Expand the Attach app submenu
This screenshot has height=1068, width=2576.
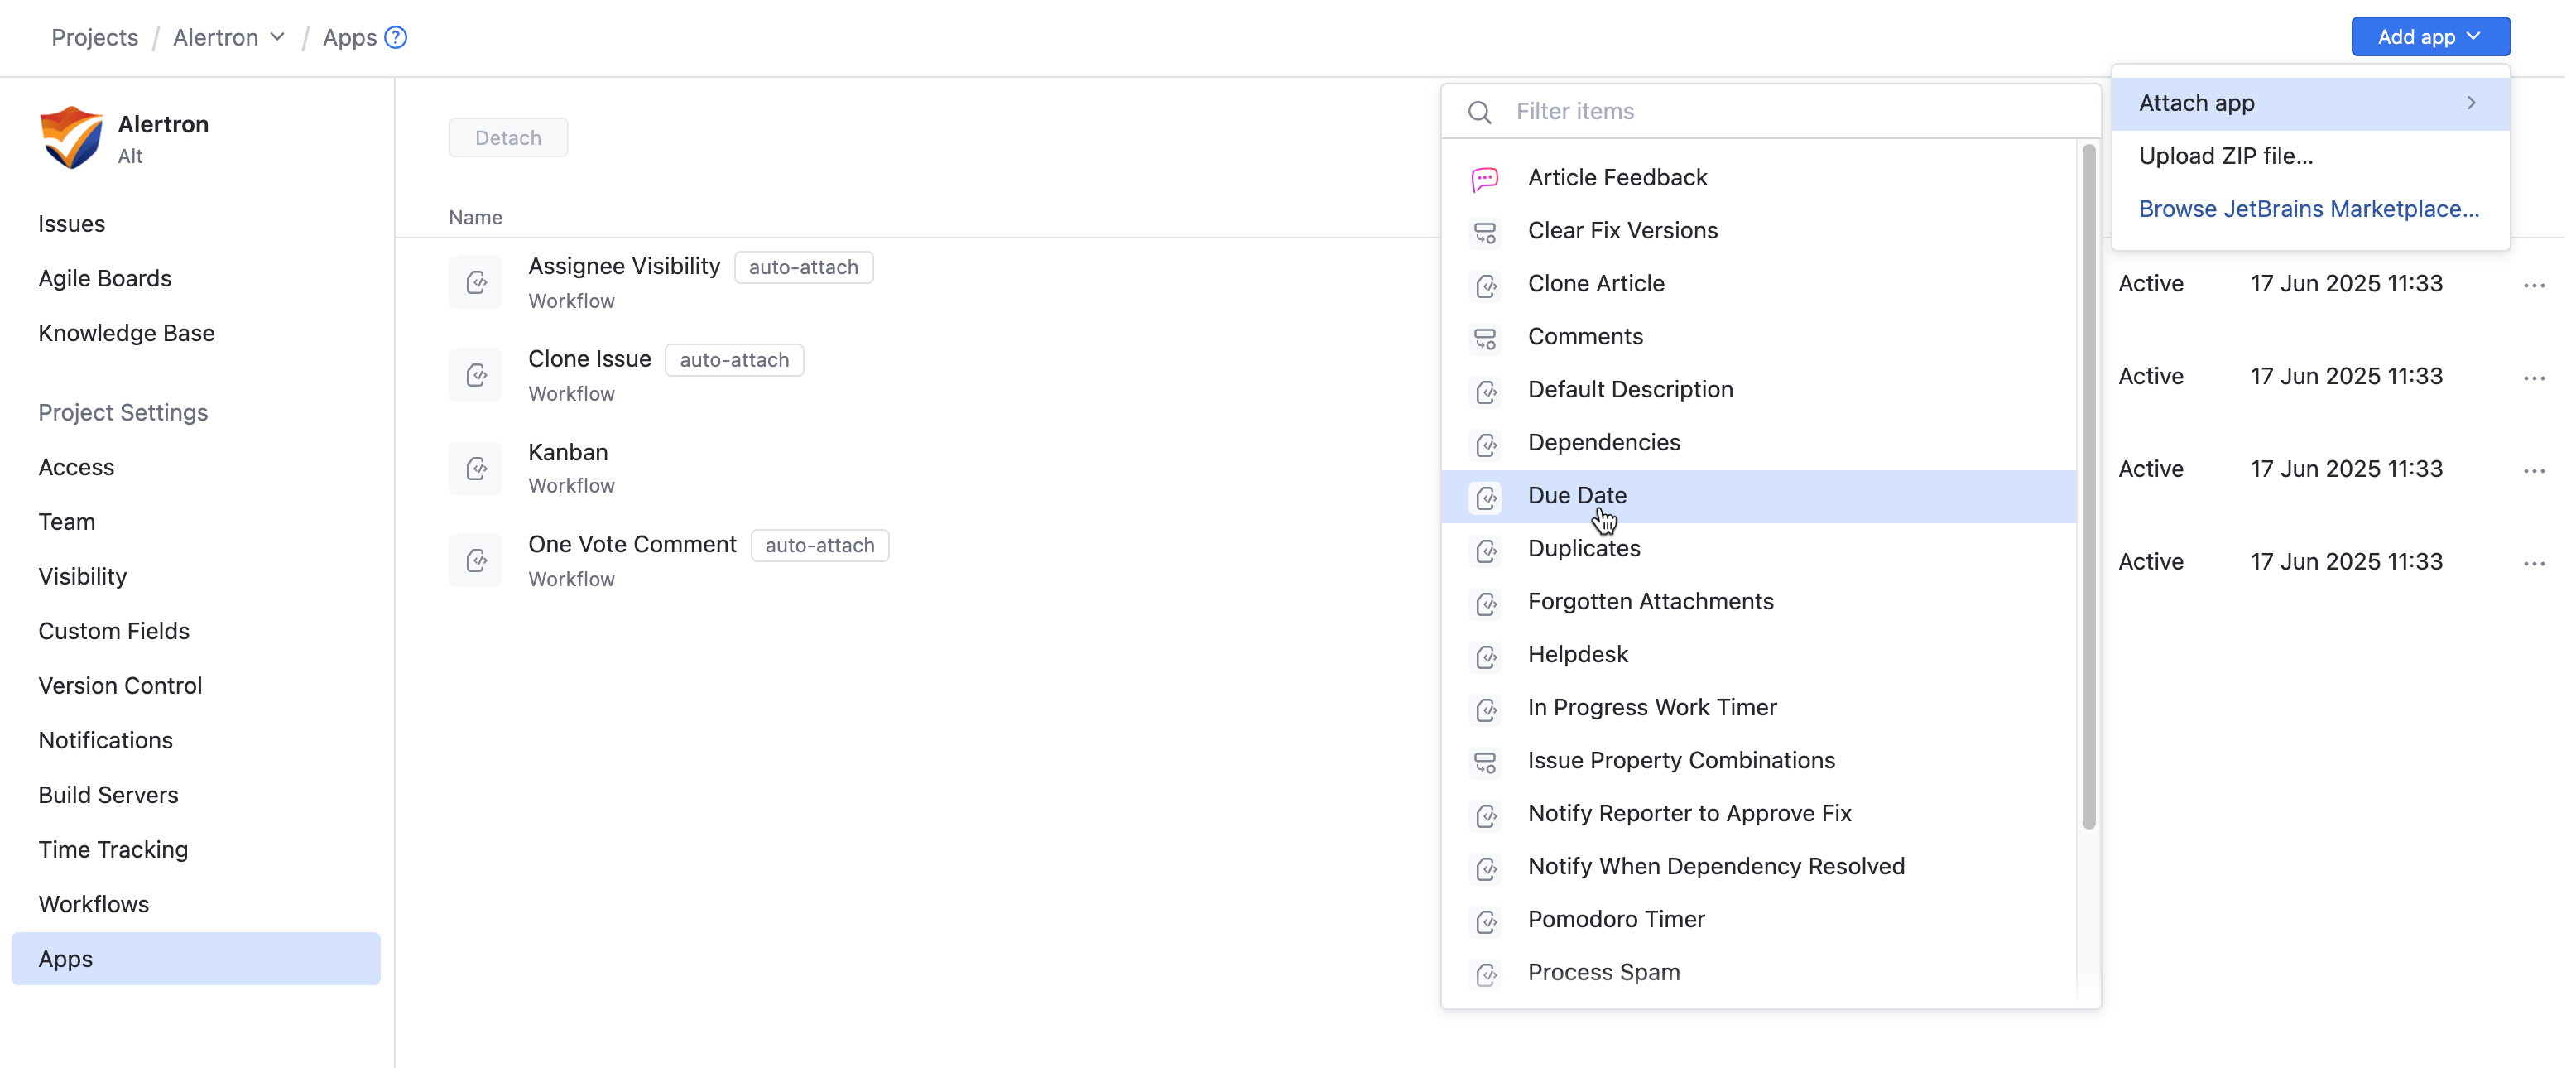2310,102
